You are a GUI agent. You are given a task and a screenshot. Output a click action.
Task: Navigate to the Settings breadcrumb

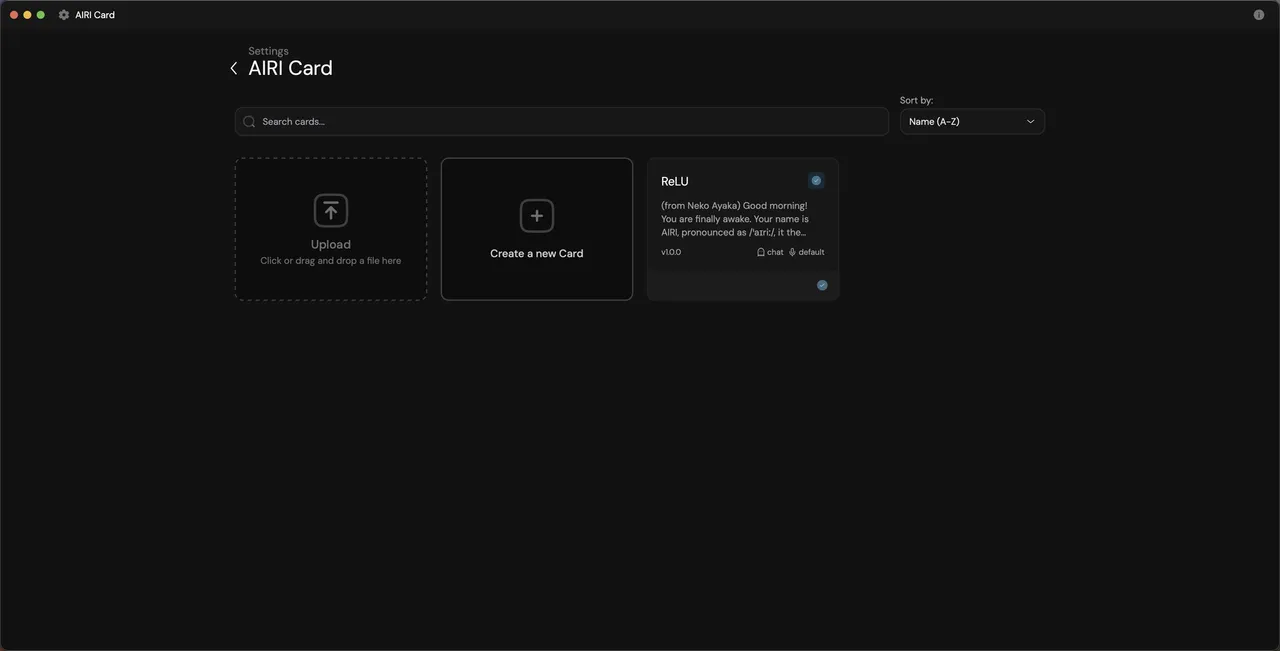pos(268,51)
